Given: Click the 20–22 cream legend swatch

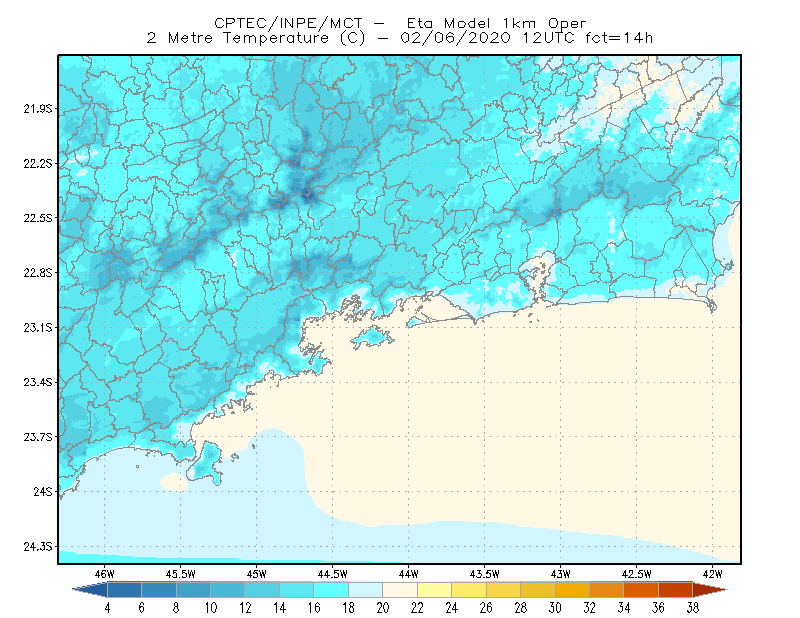Looking at the screenshot, I should point(400,590).
